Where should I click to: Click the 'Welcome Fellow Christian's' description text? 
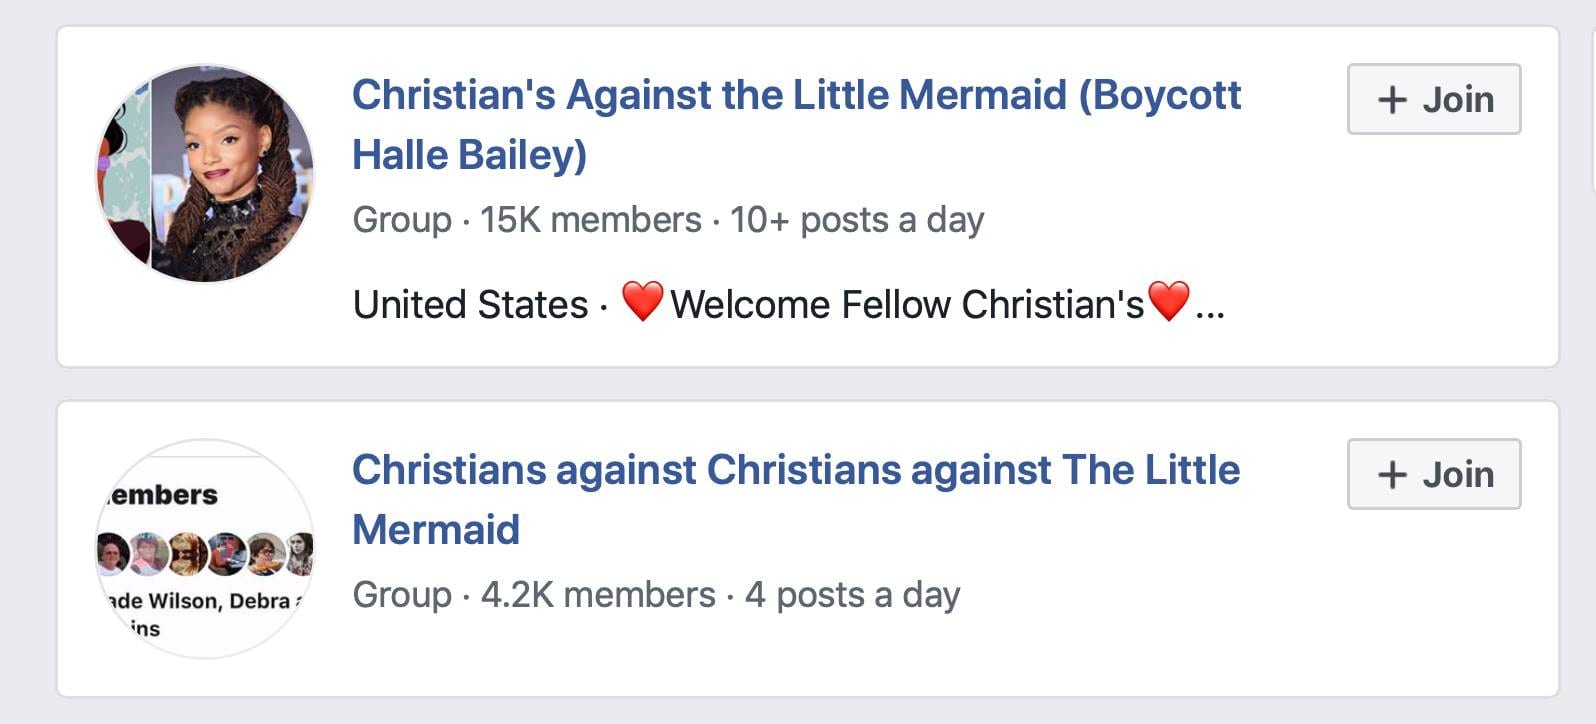(906, 305)
